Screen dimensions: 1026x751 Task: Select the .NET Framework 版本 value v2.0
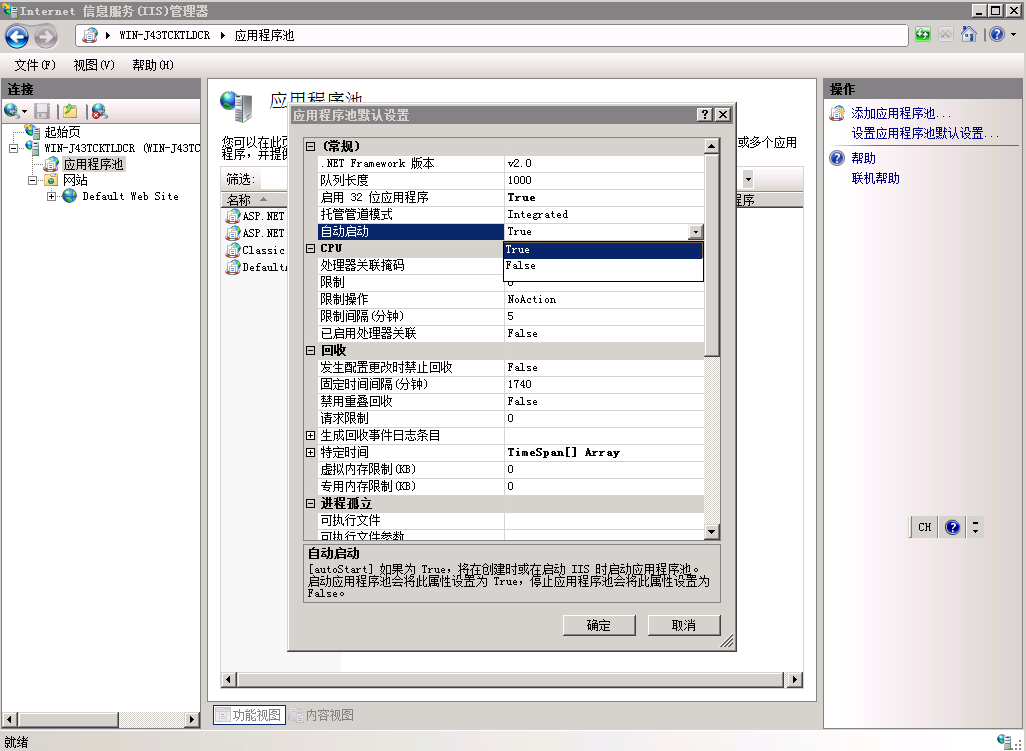604,164
